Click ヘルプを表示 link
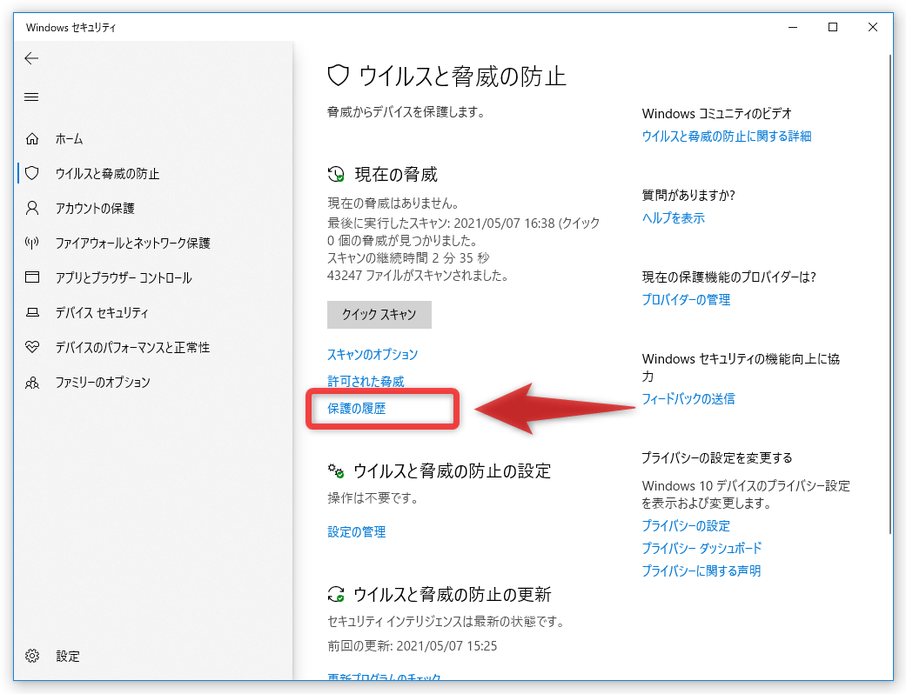 [x=673, y=218]
